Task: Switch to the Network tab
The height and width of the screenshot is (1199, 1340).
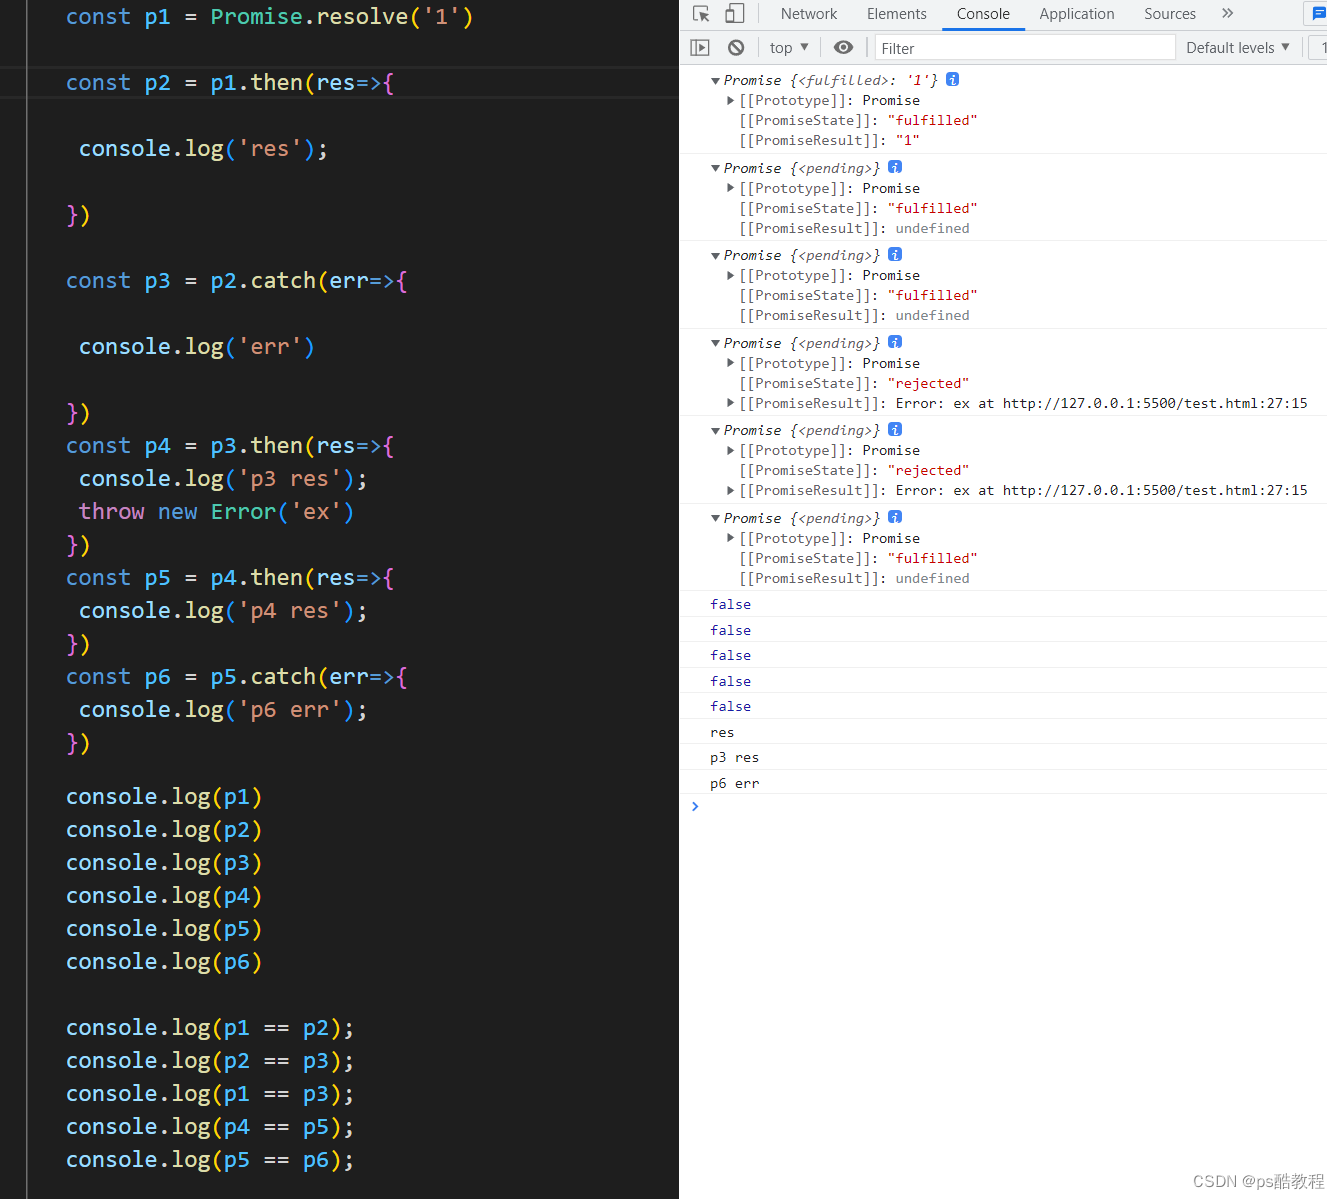Action: point(809,14)
